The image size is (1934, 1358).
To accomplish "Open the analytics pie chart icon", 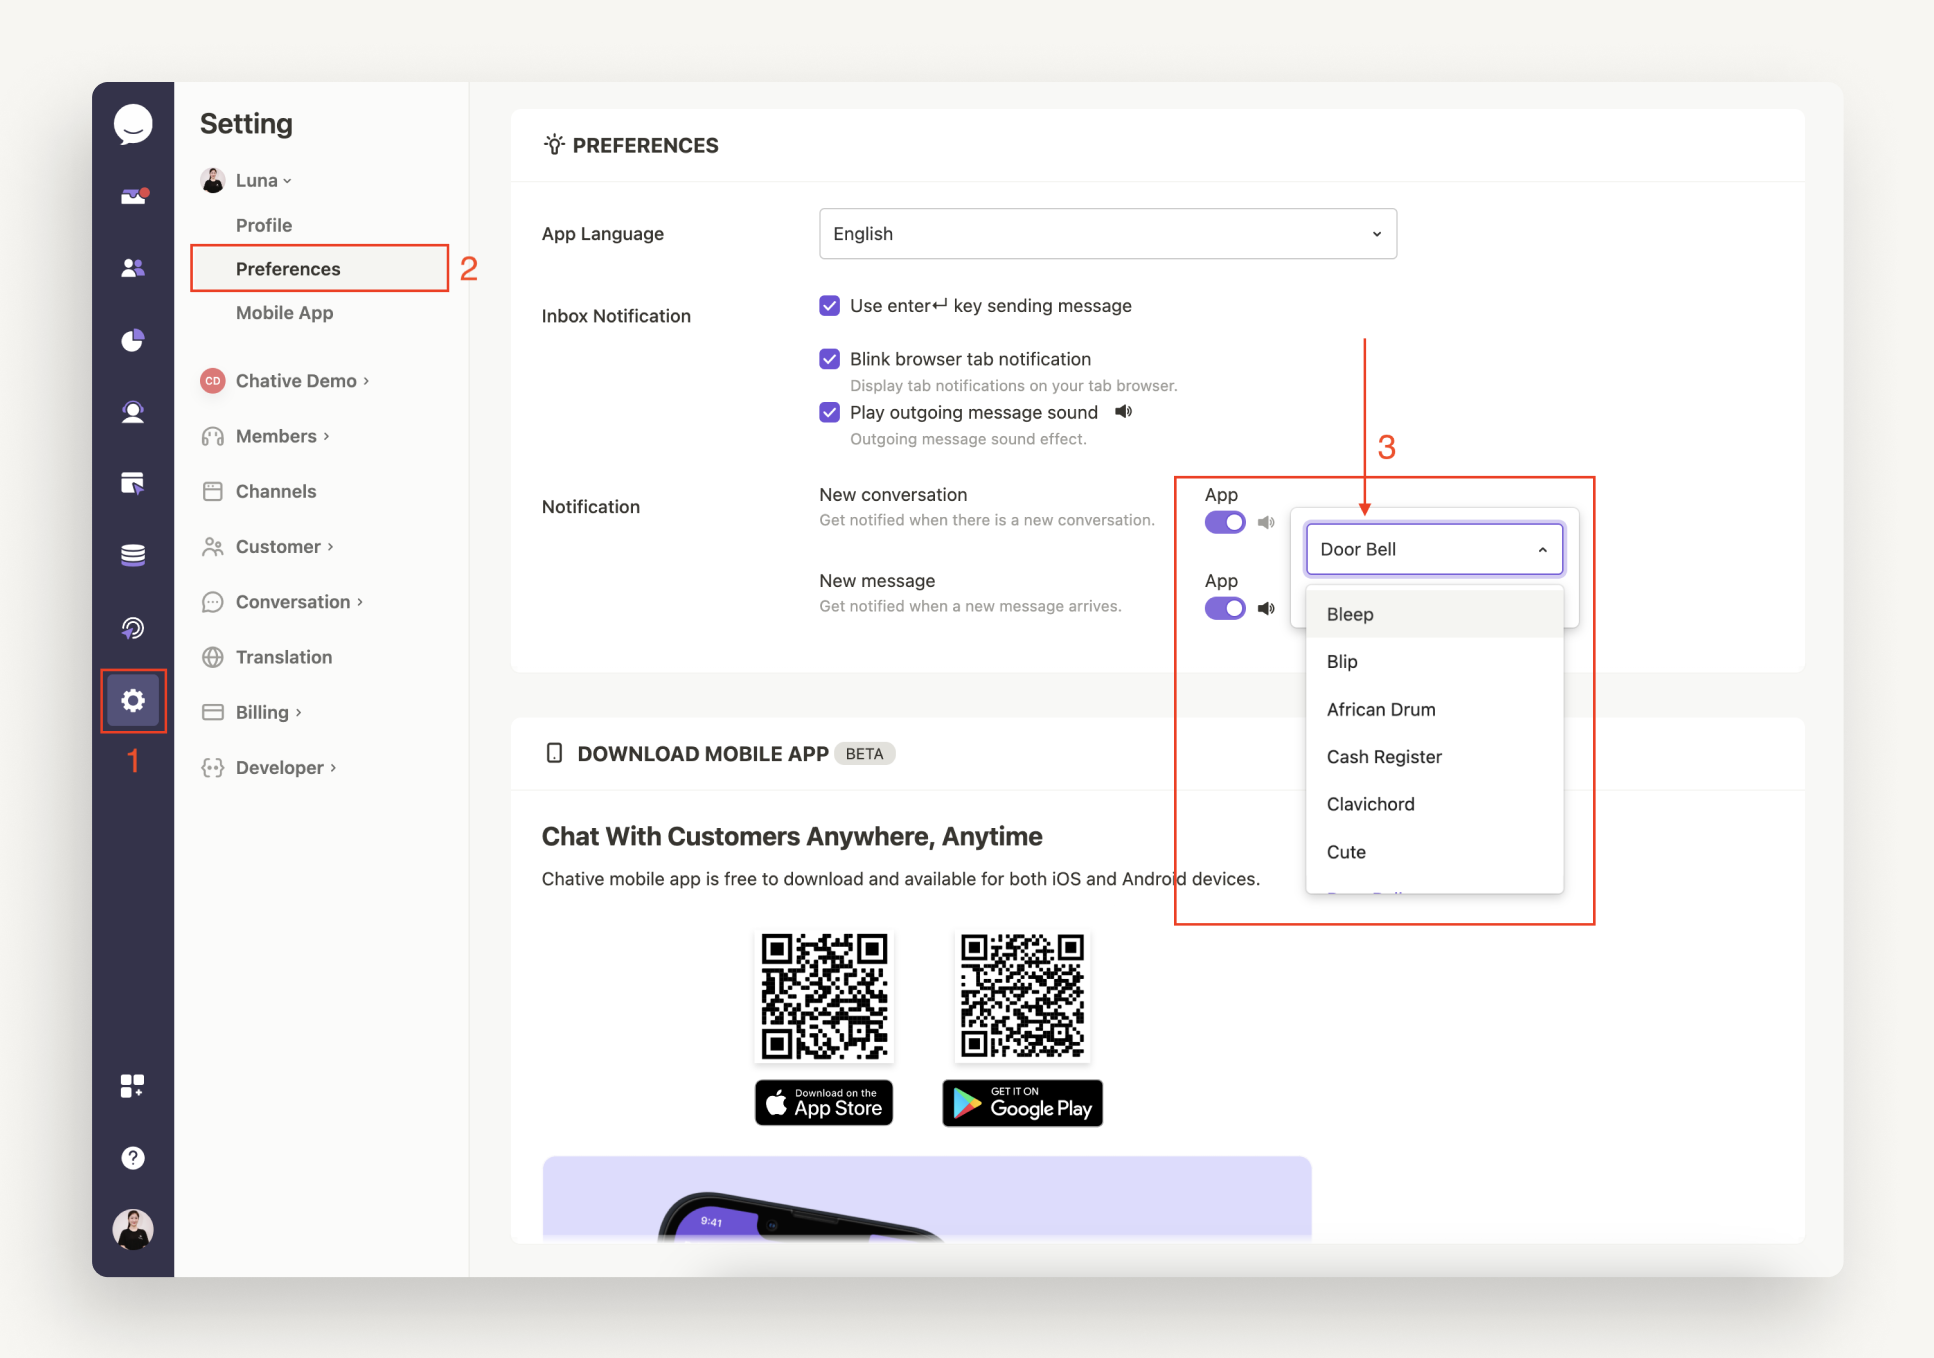I will [133, 339].
